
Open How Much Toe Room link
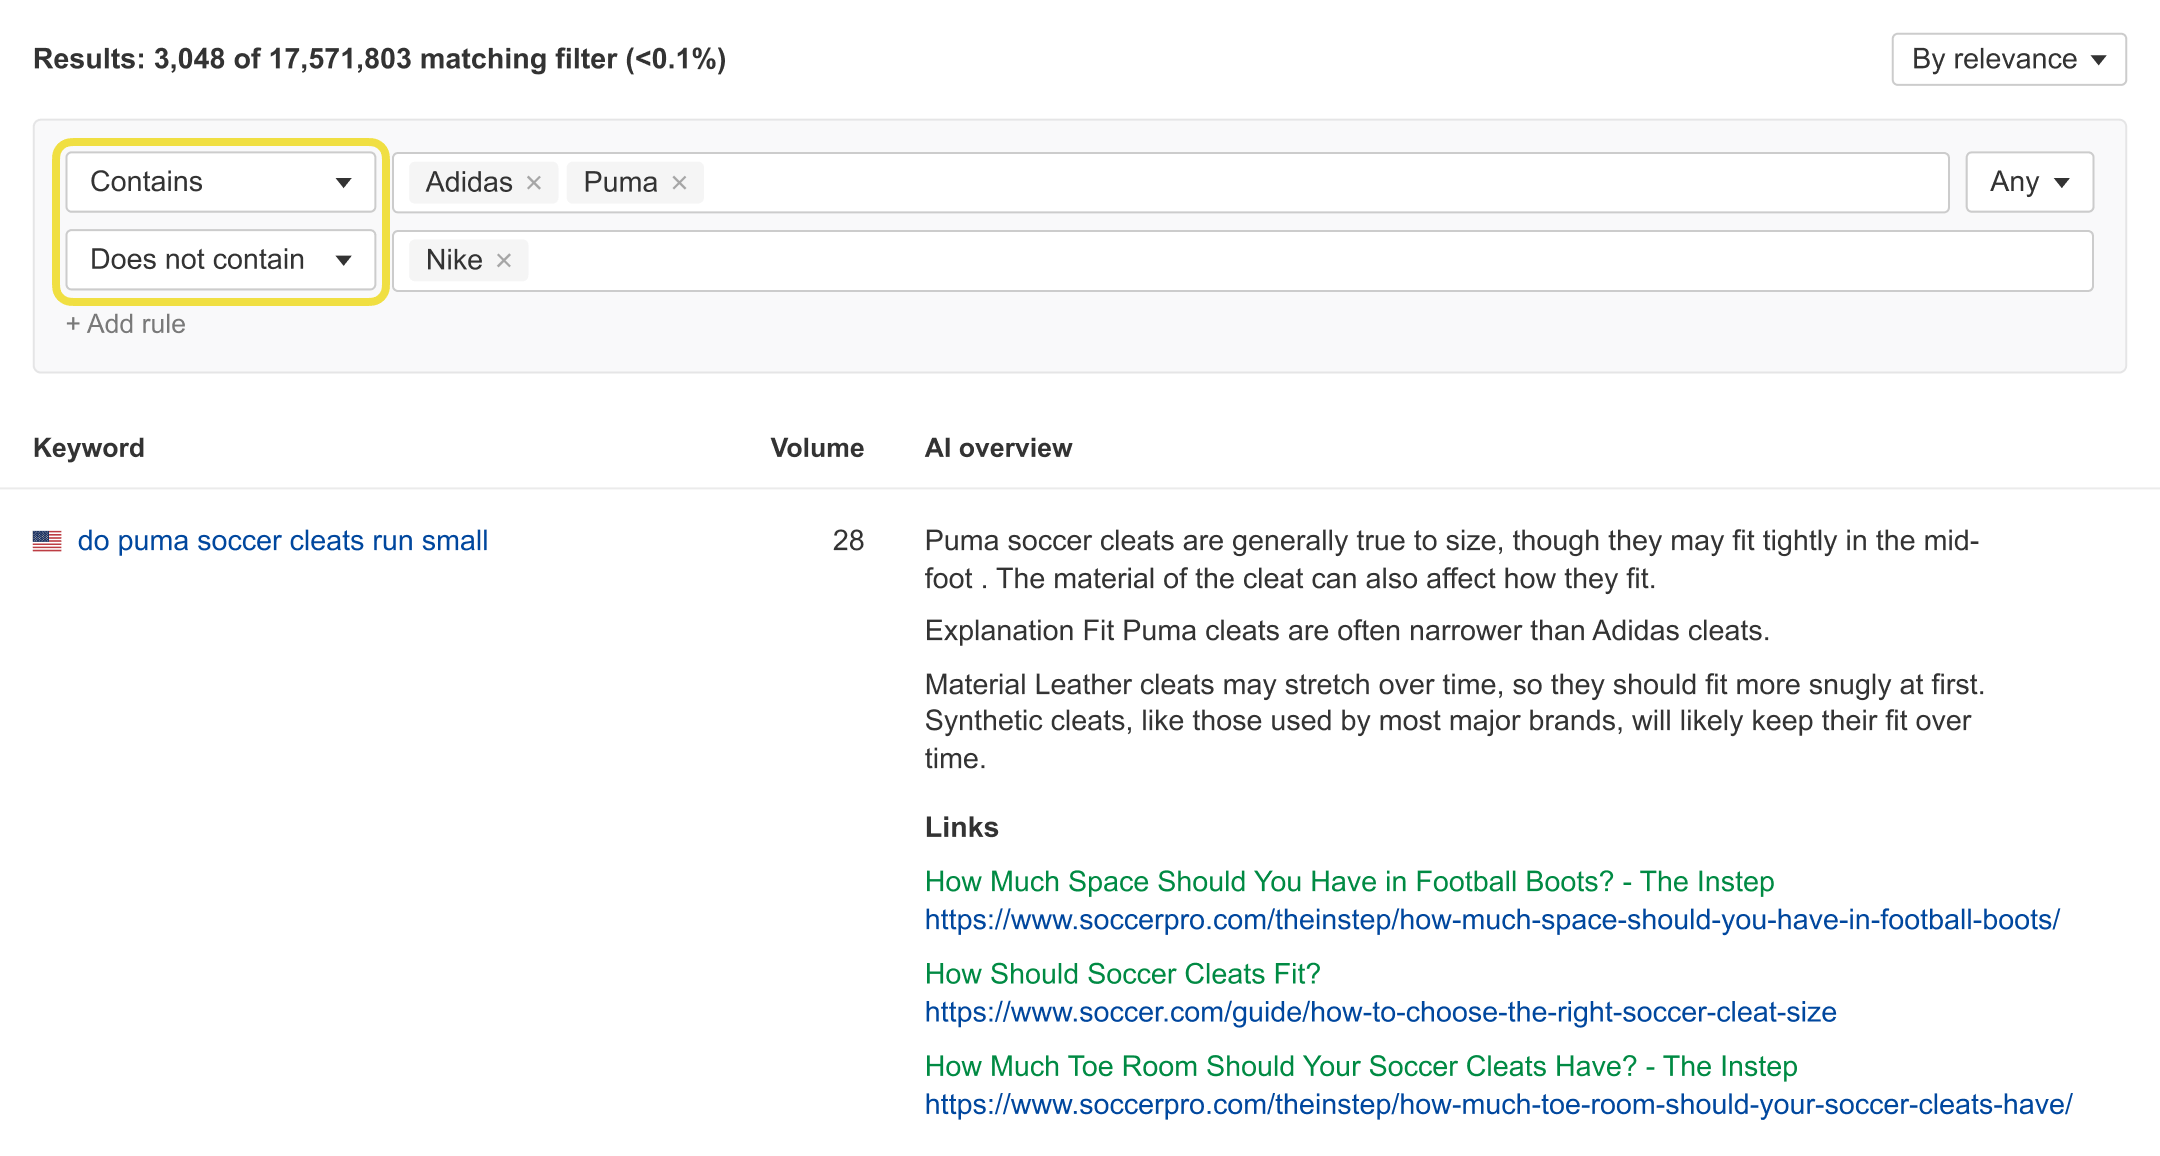pos(1360,1067)
